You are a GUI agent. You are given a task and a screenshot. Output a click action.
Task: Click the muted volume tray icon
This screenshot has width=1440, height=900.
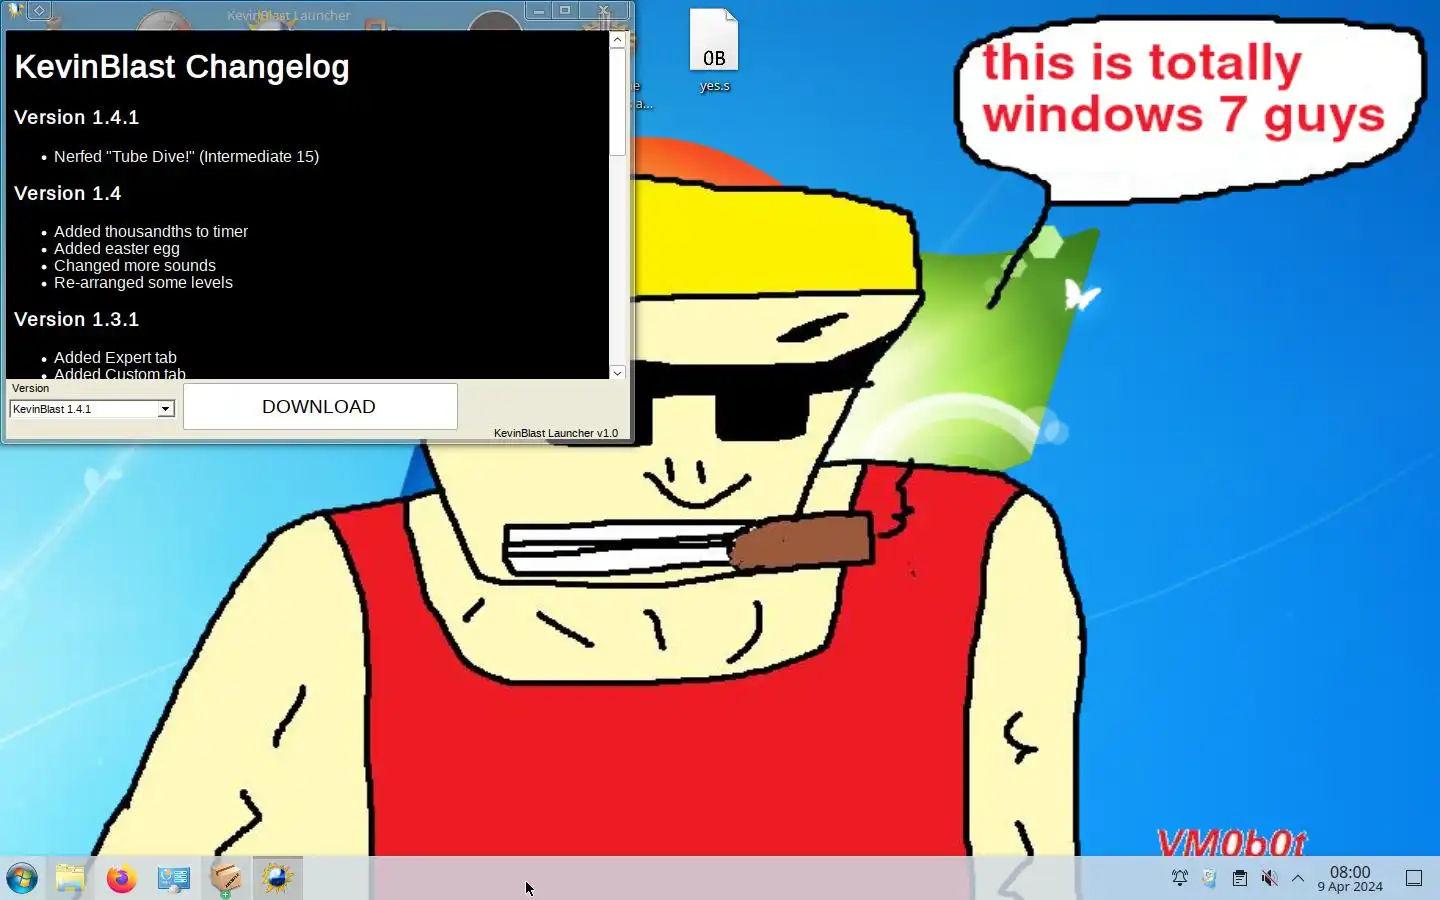[1269, 878]
